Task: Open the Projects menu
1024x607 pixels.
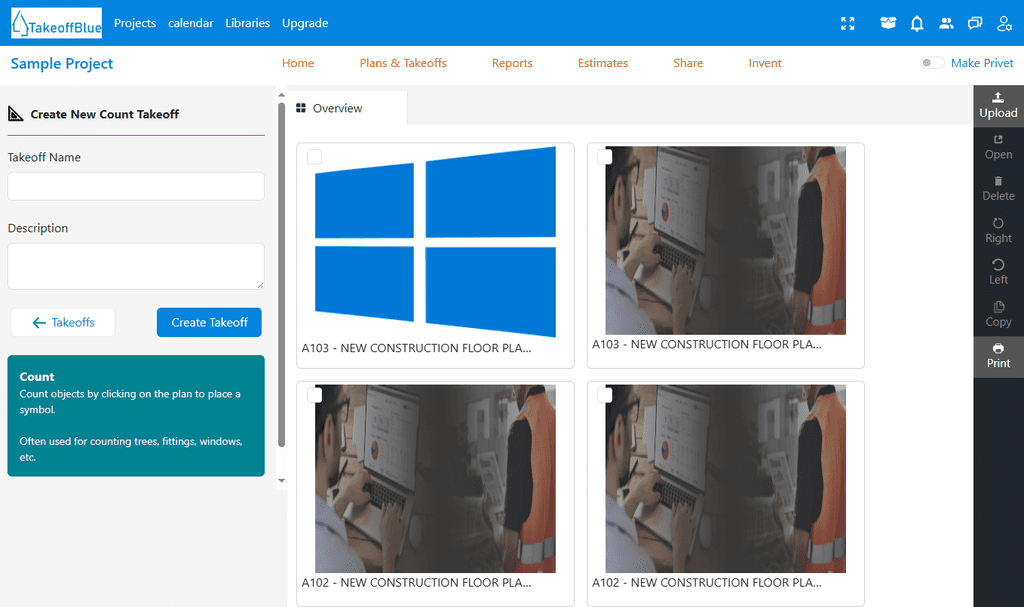Action: tap(135, 23)
